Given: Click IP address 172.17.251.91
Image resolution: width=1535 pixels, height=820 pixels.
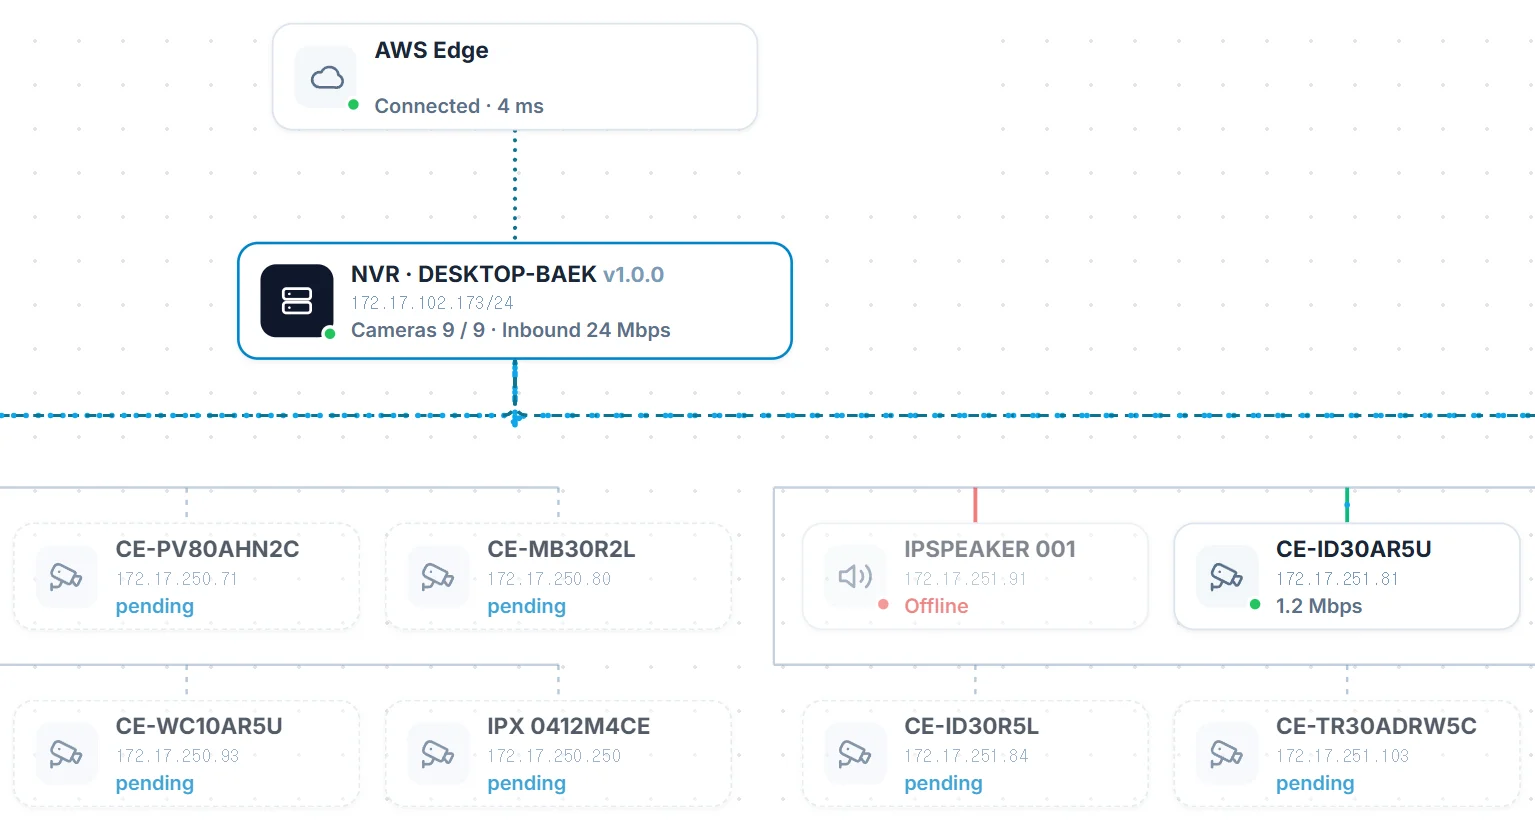Looking at the screenshot, I should point(966,579).
